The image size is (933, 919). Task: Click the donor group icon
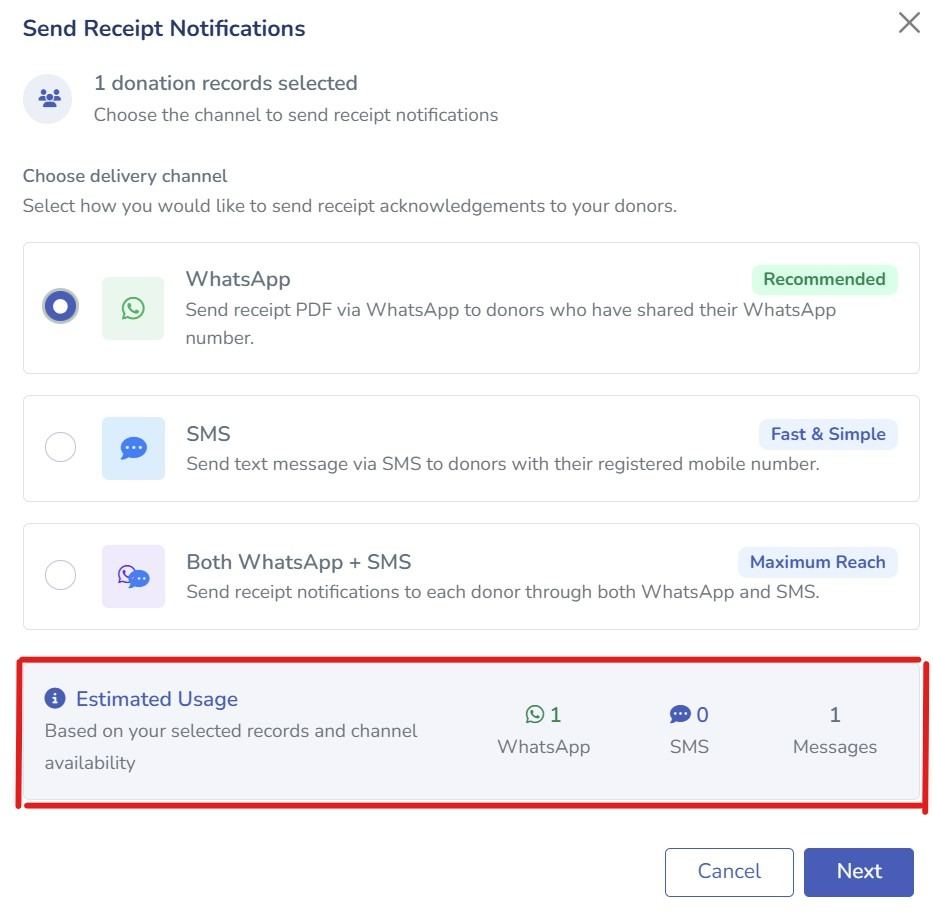[x=49, y=98]
